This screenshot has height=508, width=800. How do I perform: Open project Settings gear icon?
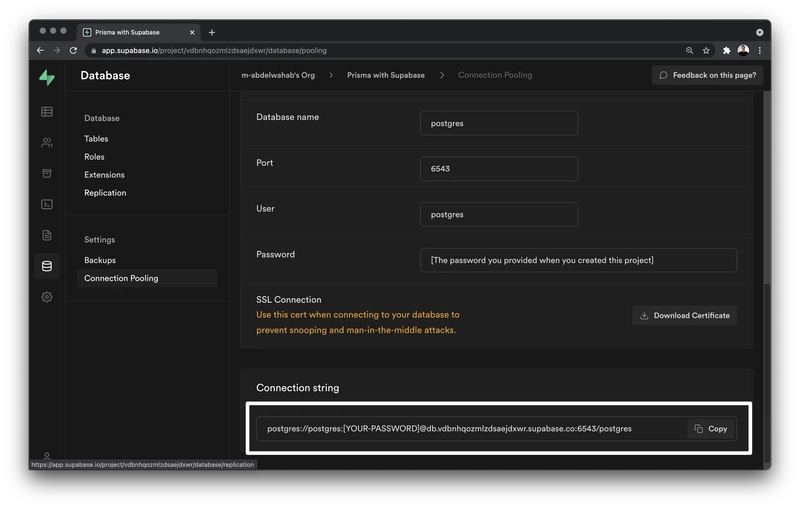coord(47,297)
